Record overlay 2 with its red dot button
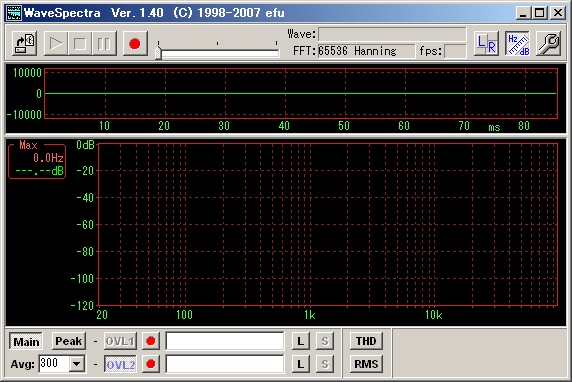Screen dimensions: 572x382 151,364
